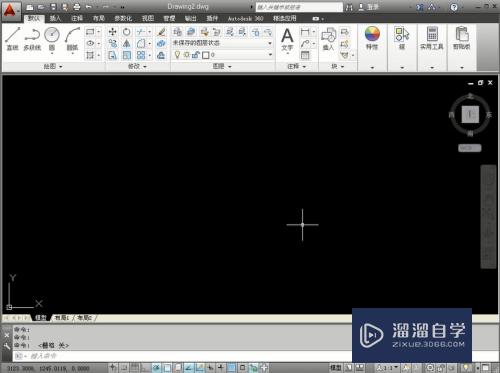Expand the Modify (修改) panel
Screen dimensions: 500x373
138,67
